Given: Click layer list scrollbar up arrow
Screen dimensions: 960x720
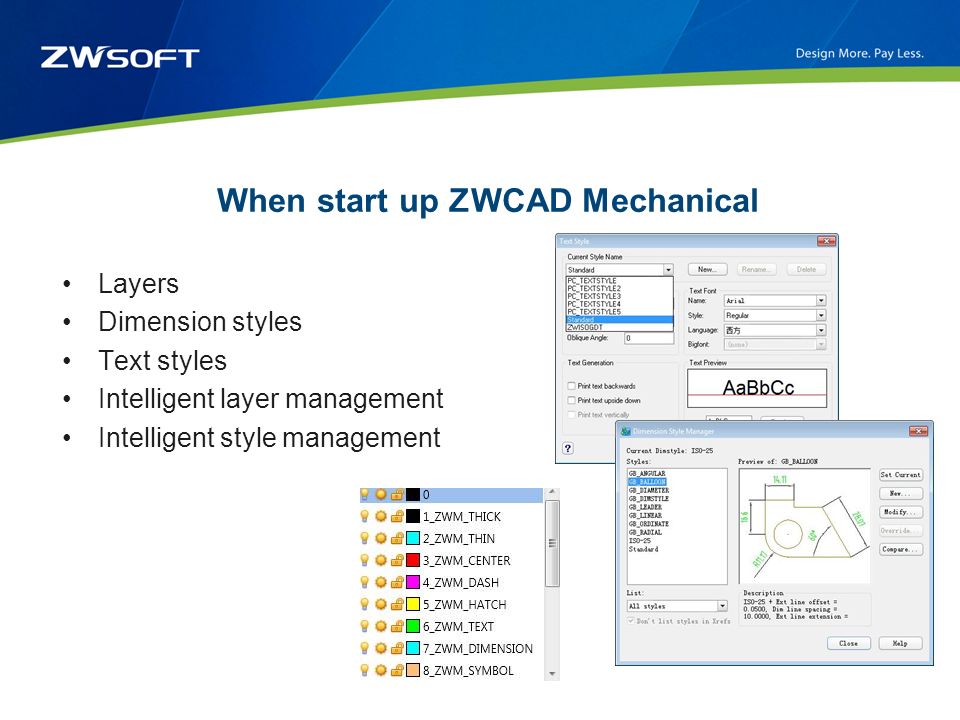Looking at the screenshot, I should point(552,492).
